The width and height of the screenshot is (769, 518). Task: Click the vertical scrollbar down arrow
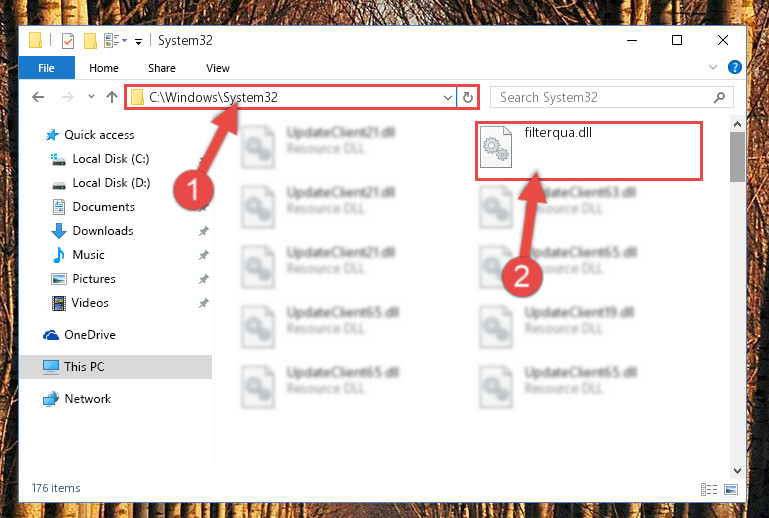pyautogui.click(x=737, y=471)
